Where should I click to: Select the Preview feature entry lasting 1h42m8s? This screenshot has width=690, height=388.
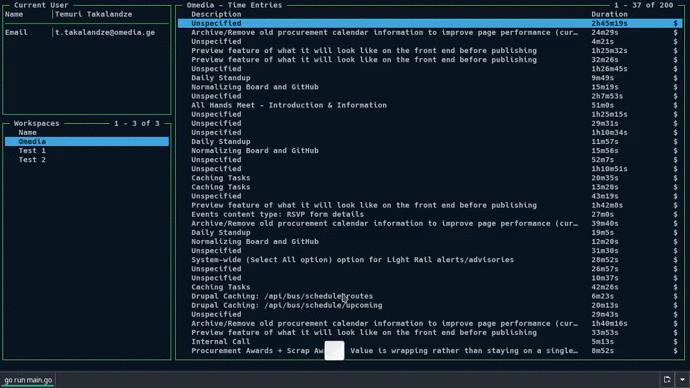(x=430, y=205)
